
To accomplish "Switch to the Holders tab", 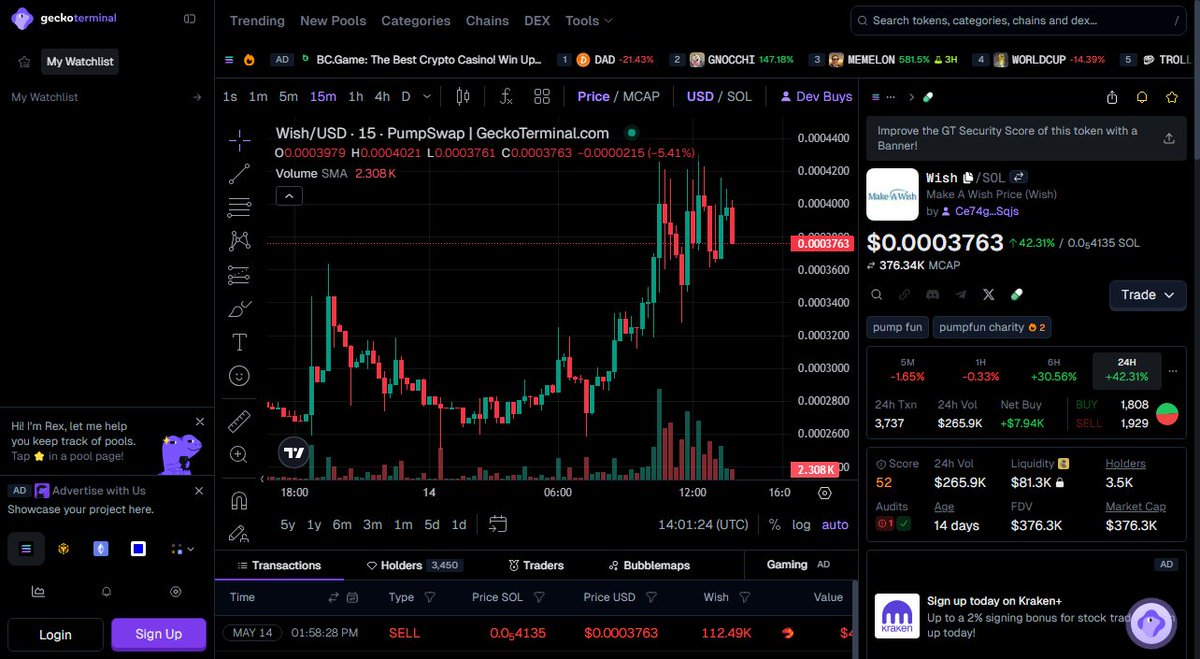I will [x=412, y=565].
